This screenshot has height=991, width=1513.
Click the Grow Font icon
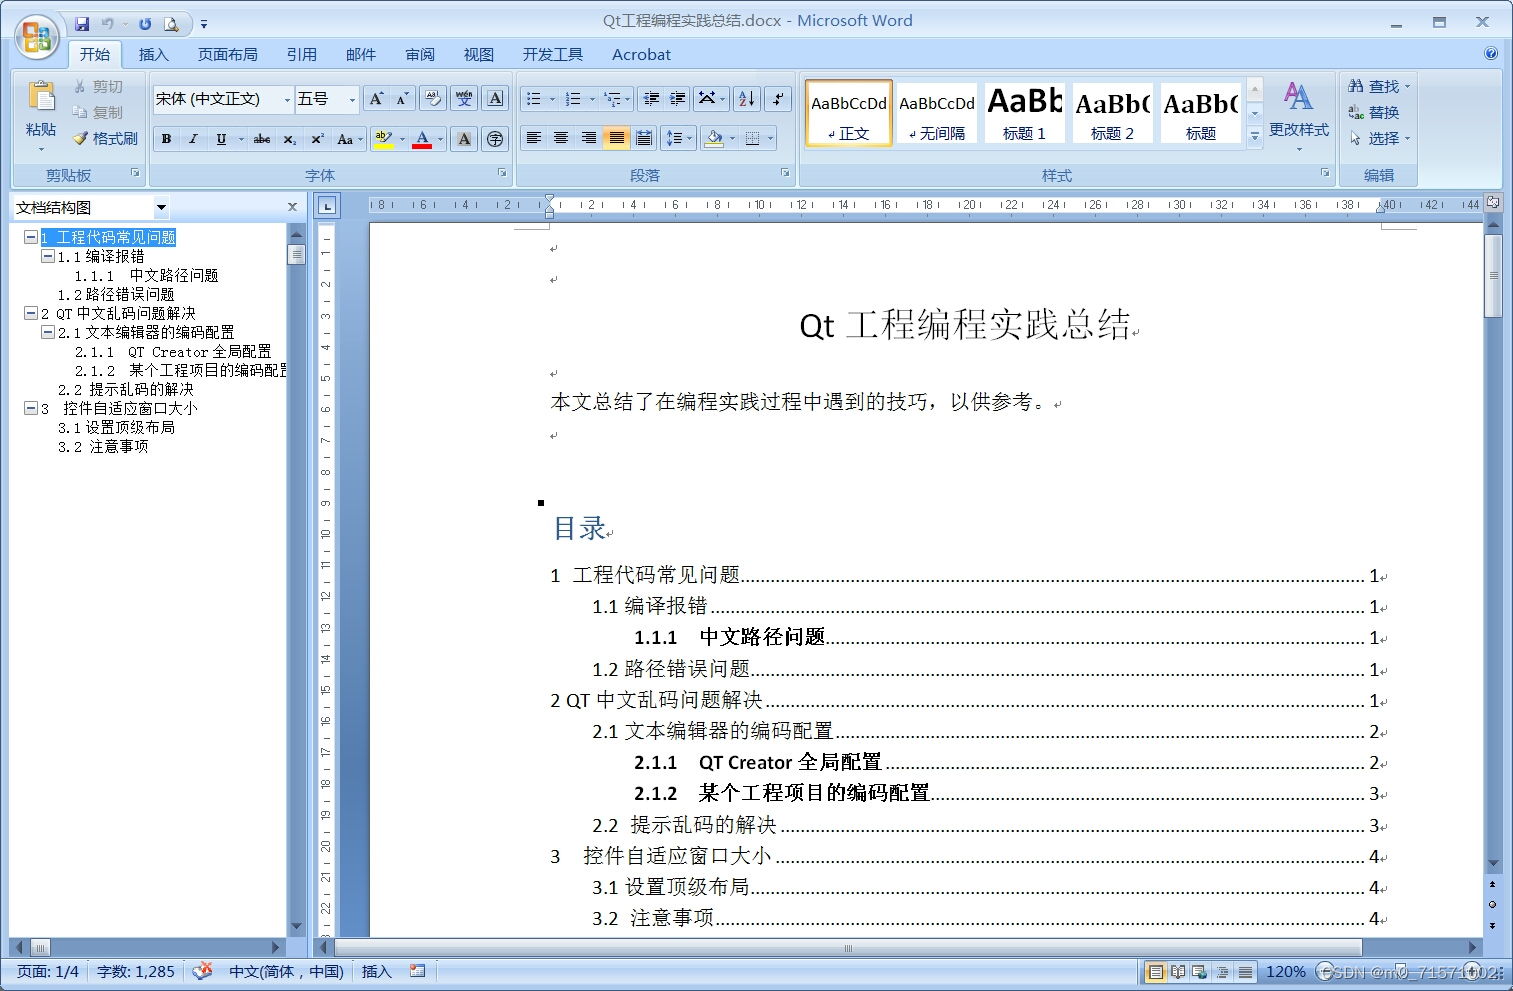(x=376, y=98)
